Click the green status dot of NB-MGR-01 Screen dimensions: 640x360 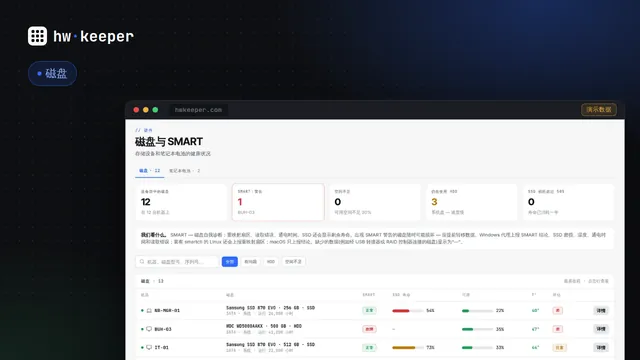(x=142, y=311)
